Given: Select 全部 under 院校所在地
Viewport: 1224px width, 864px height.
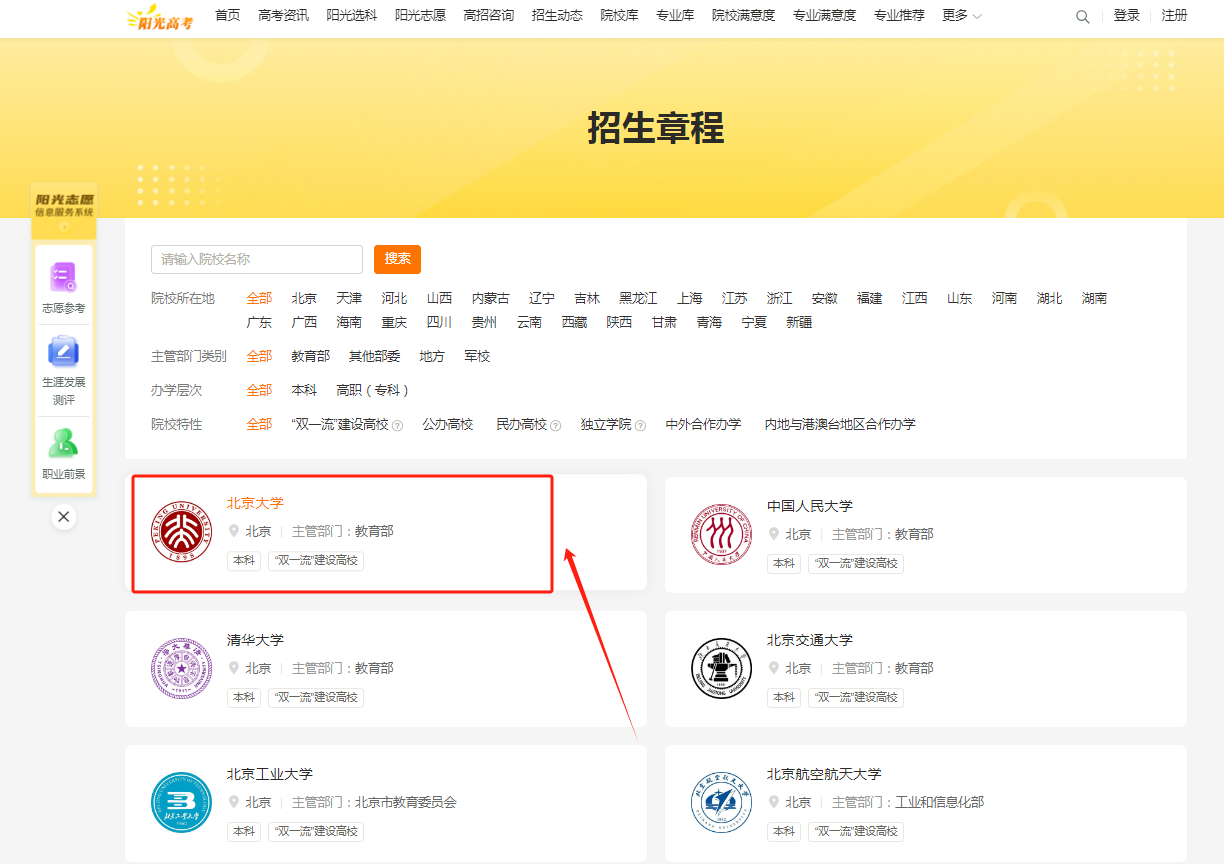Looking at the screenshot, I should [259, 298].
